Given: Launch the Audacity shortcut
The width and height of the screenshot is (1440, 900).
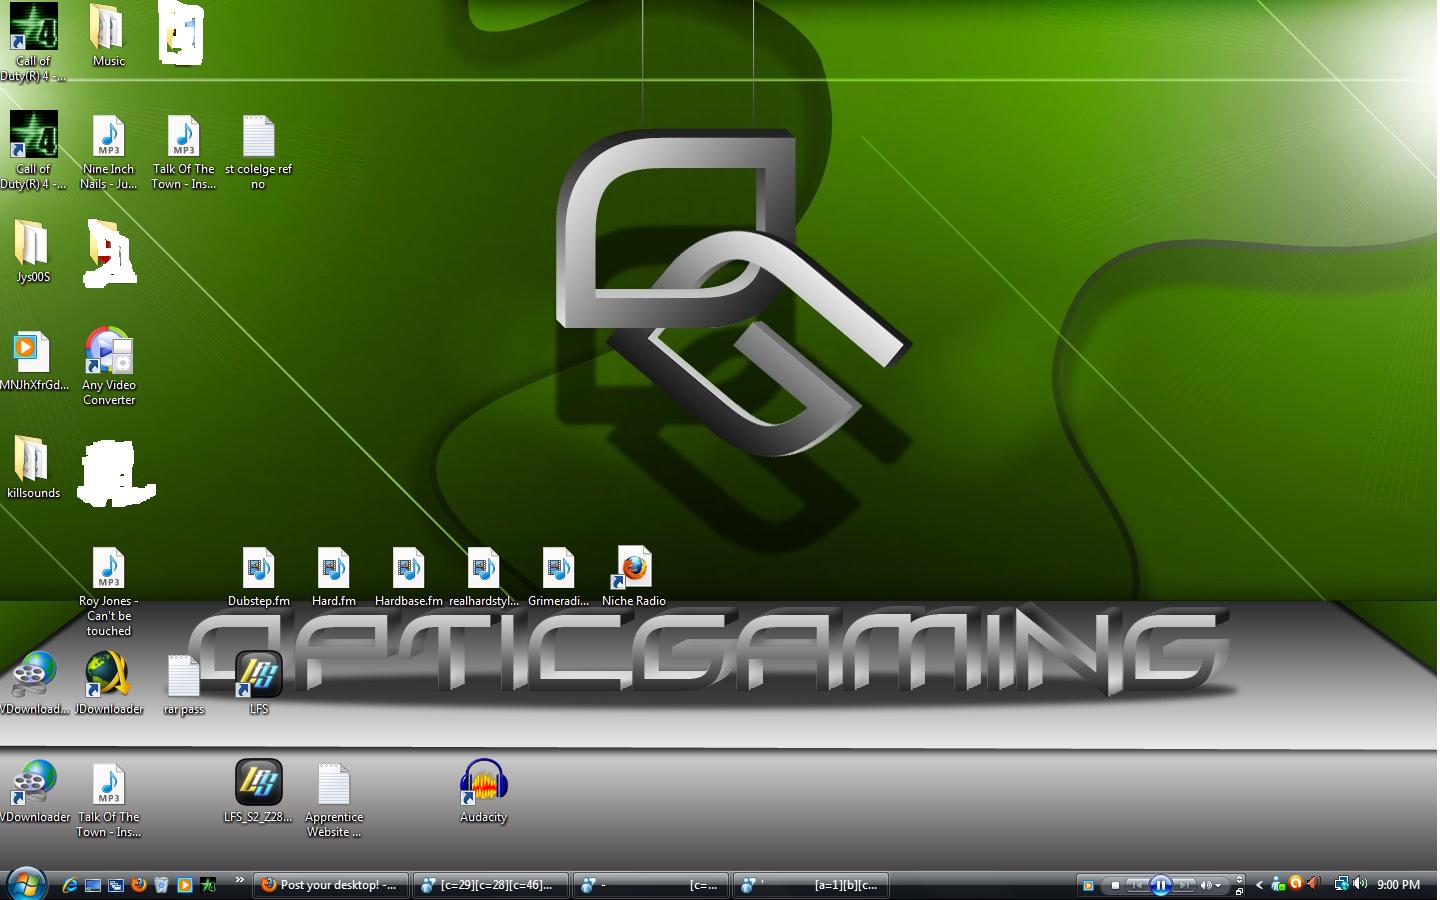Looking at the screenshot, I should pos(483,791).
